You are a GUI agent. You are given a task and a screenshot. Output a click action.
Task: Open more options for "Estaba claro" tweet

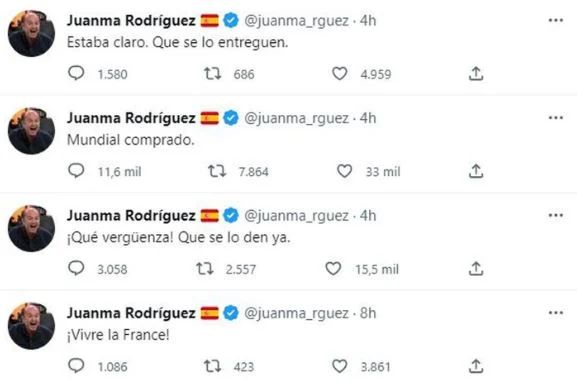[x=556, y=20]
